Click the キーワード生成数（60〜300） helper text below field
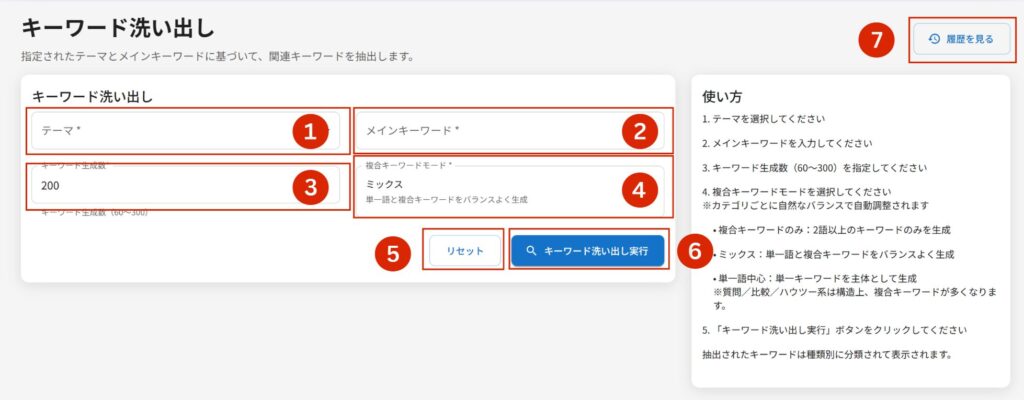 (101, 212)
